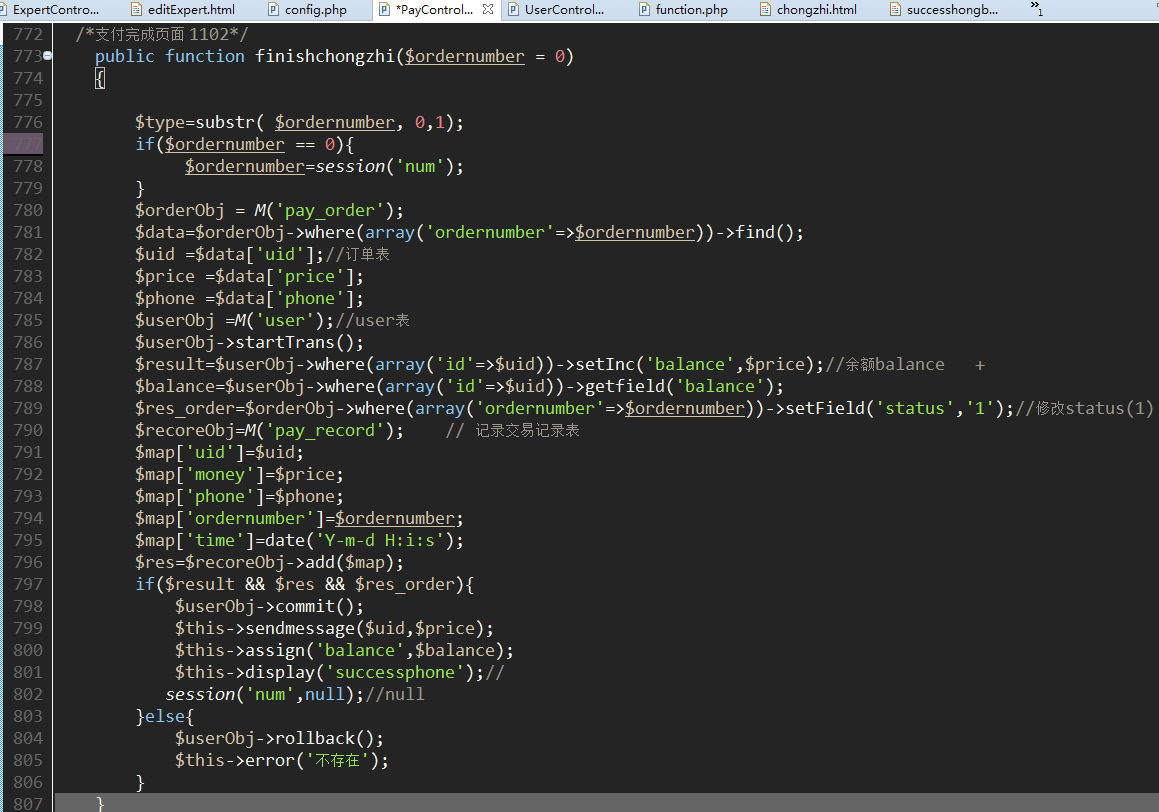Click line number 776 in the gutter
Viewport: 1159px width, 812px height.
point(28,123)
